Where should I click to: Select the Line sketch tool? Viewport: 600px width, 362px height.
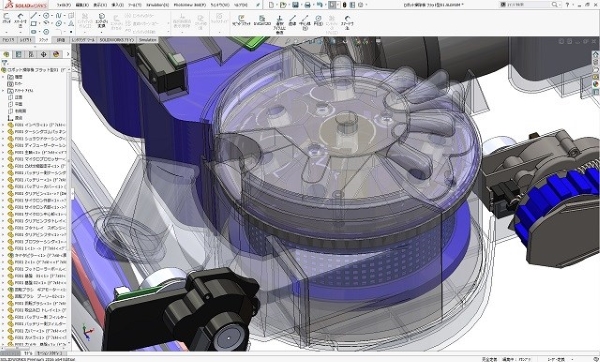pyautogui.click(x=34, y=16)
